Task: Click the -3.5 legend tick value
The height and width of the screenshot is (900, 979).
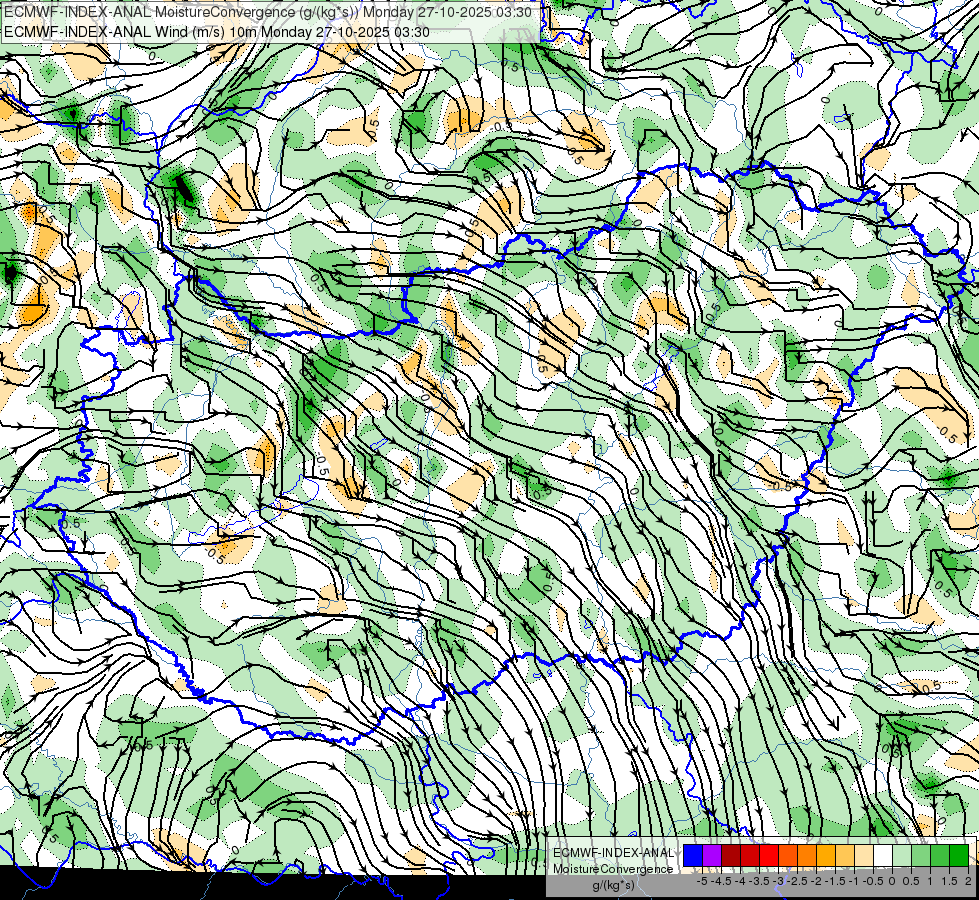Action: tap(759, 881)
